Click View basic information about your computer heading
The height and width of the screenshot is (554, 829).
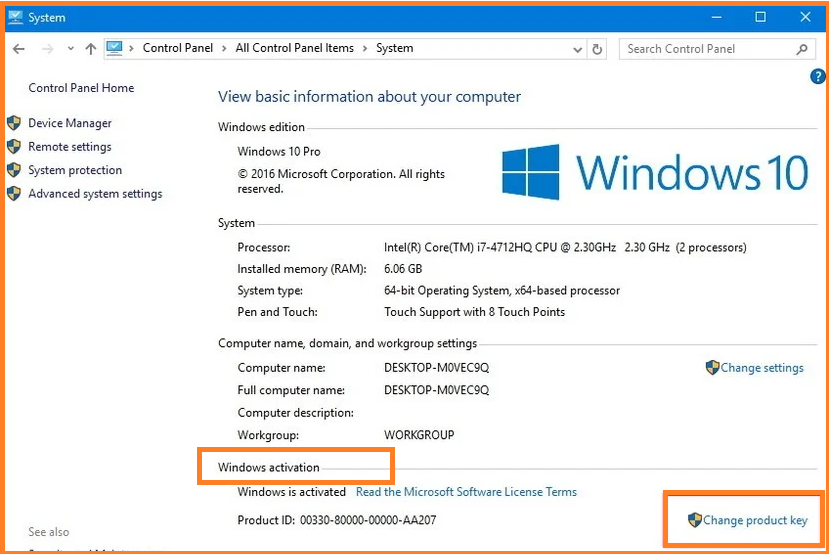click(x=369, y=97)
